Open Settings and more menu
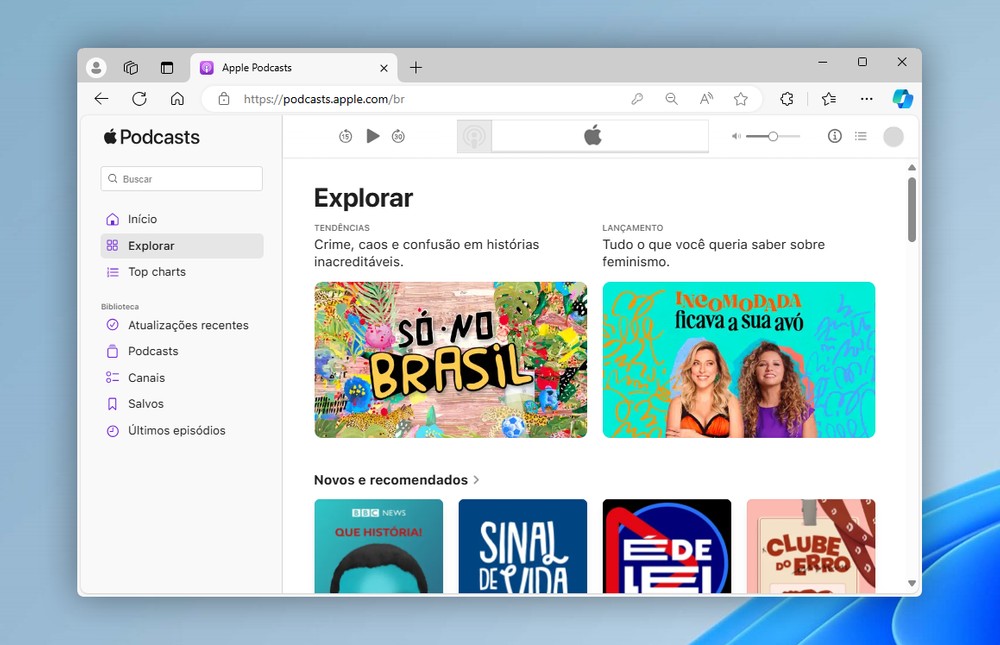 tap(866, 99)
